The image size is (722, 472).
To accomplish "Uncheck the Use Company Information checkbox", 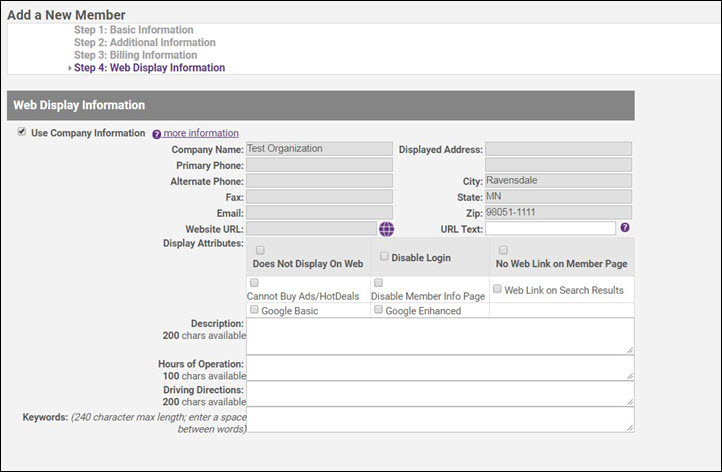I will (22, 132).
